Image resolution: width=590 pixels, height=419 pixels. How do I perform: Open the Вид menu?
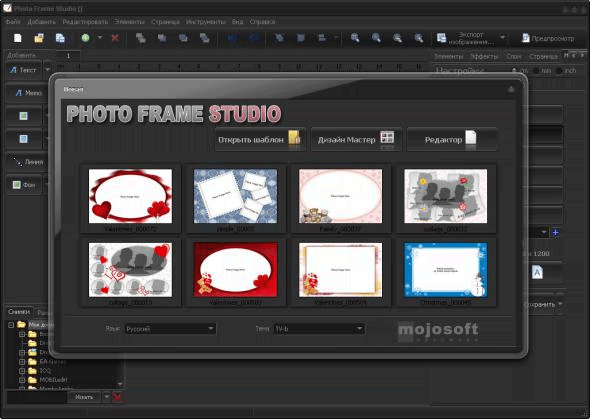pos(237,22)
